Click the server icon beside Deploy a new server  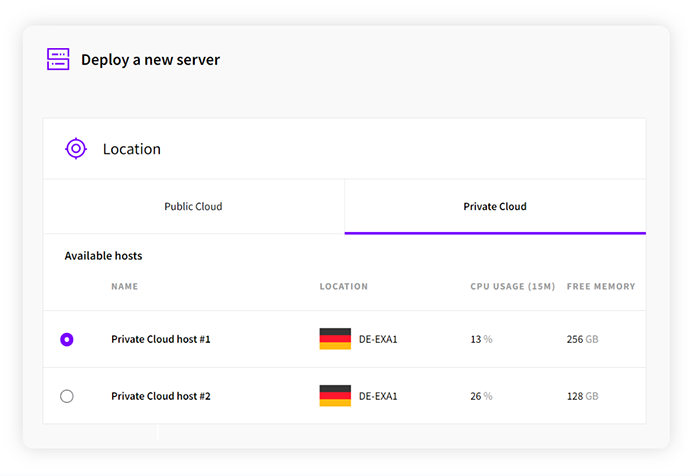(58, 59)
